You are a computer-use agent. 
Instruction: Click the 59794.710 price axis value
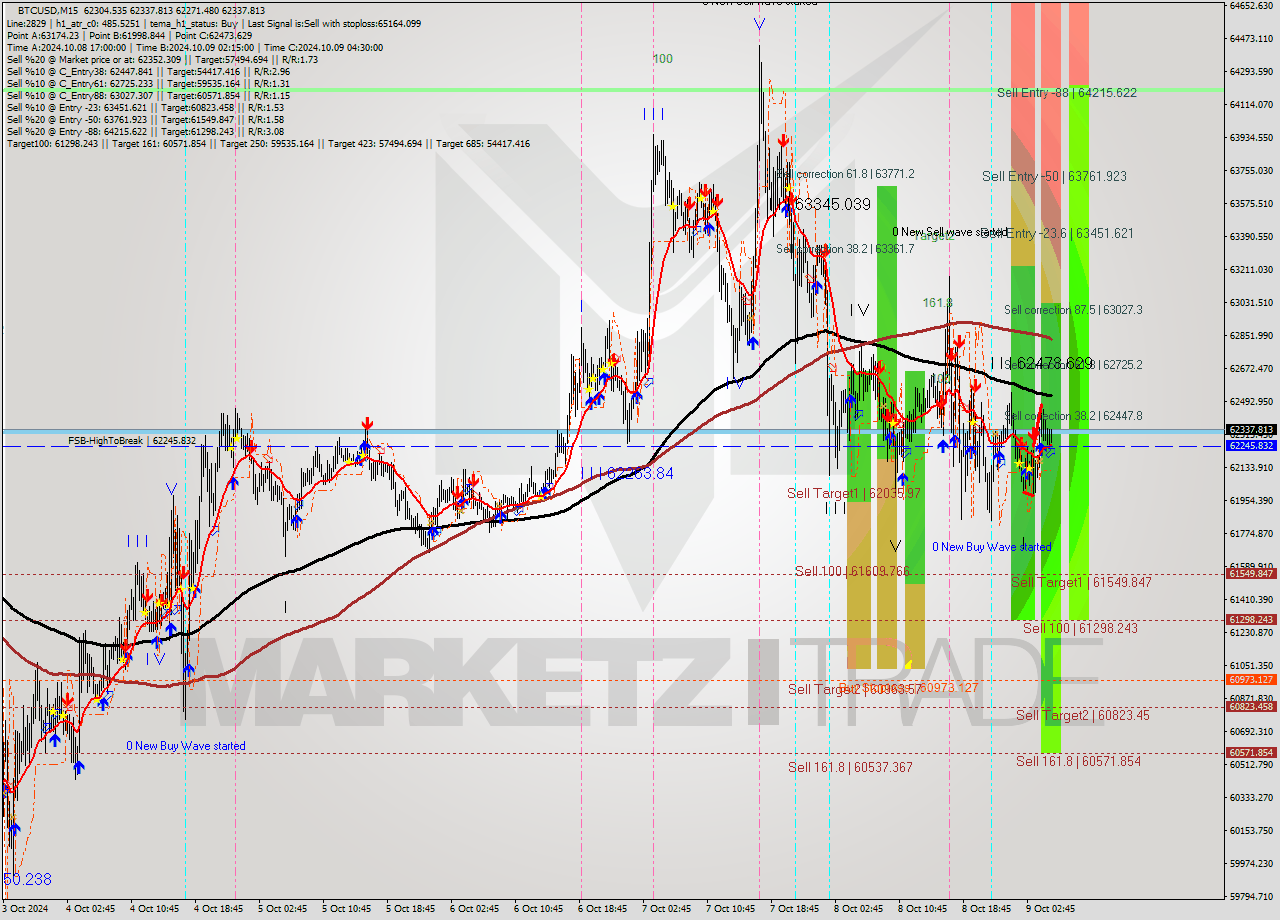click(1250, 896)
